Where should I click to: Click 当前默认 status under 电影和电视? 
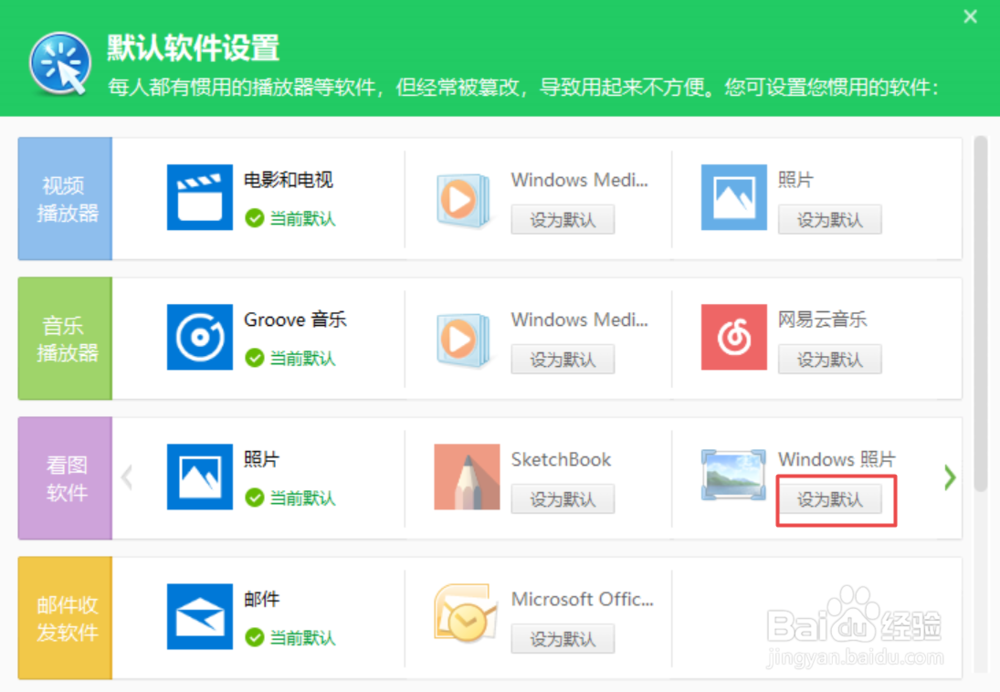(302, 219)
